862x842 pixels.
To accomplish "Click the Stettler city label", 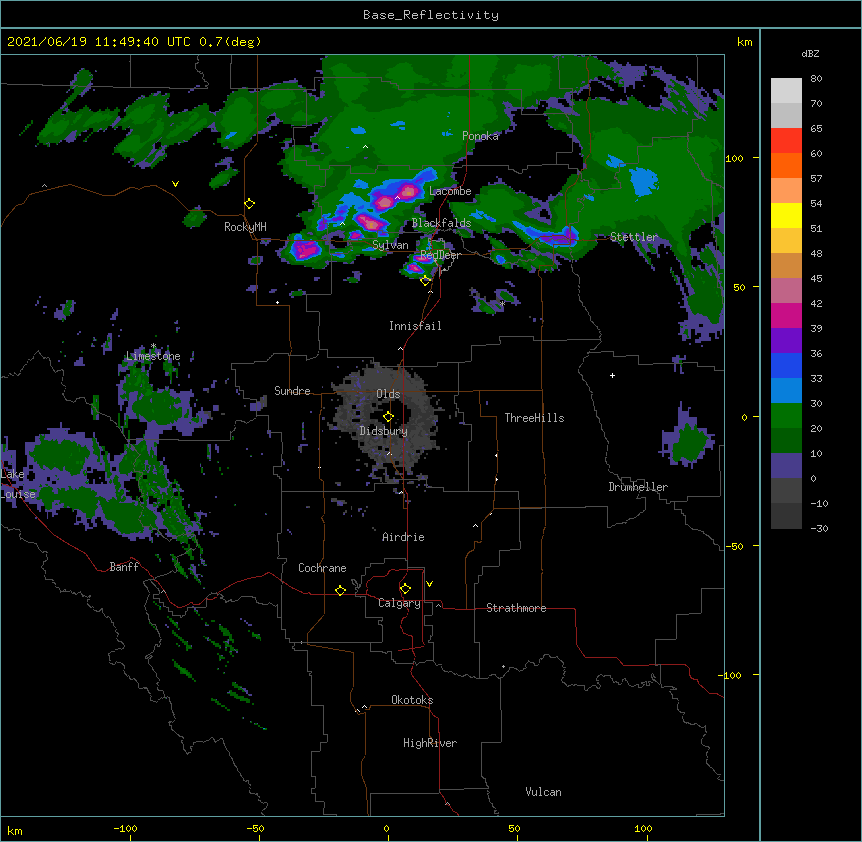I will 634,237.
